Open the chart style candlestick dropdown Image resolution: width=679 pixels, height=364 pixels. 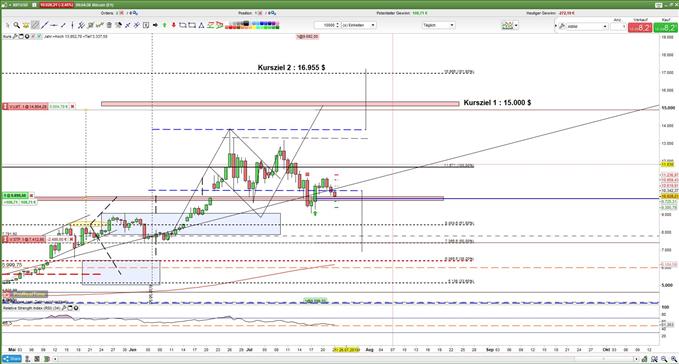(510, 26)
